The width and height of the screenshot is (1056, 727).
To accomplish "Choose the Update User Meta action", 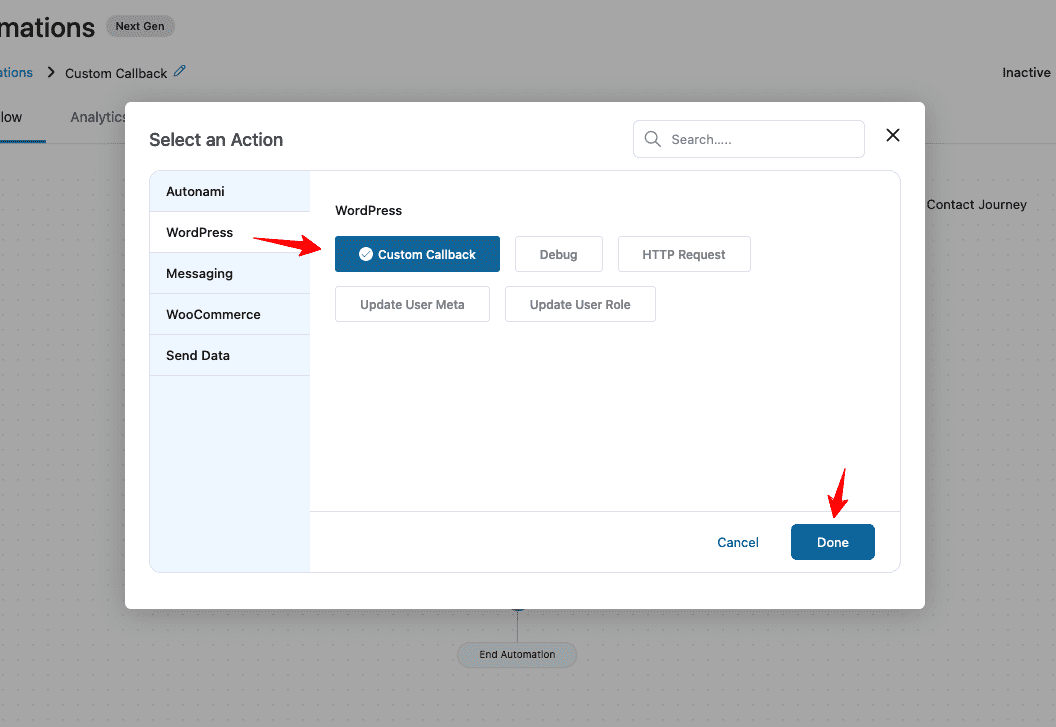I will pos(412,303).
